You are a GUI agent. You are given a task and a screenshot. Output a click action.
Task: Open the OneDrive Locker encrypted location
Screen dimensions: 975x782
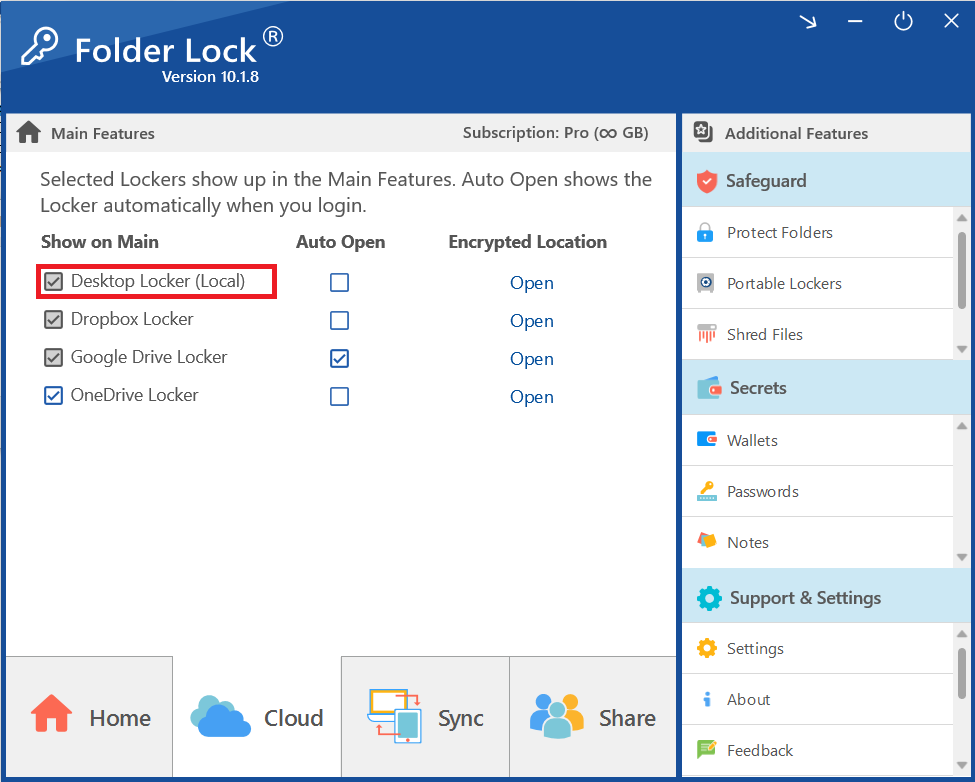531,397
